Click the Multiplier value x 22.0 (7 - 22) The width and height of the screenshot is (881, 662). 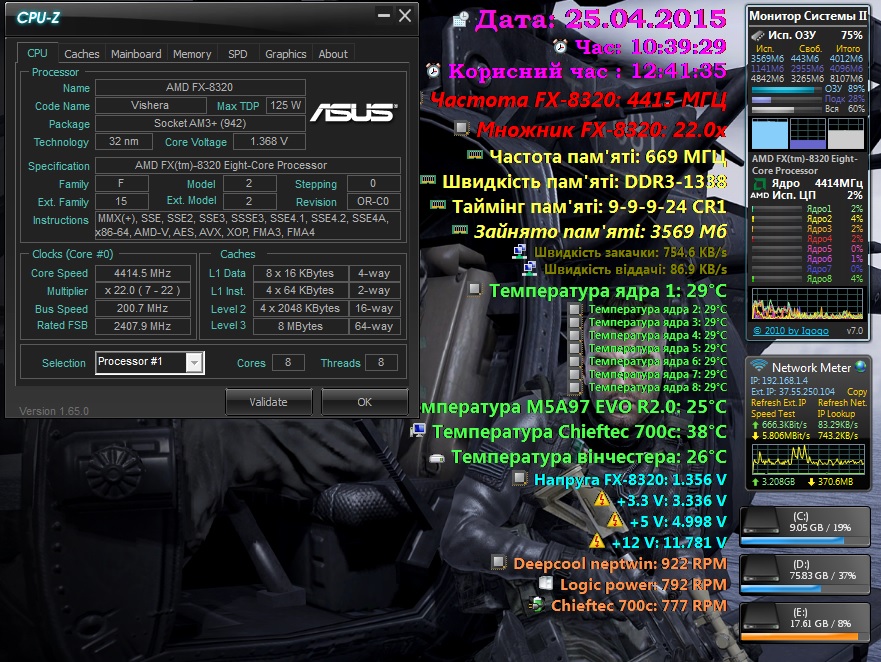pyautogui.click(x=143, y=291)
